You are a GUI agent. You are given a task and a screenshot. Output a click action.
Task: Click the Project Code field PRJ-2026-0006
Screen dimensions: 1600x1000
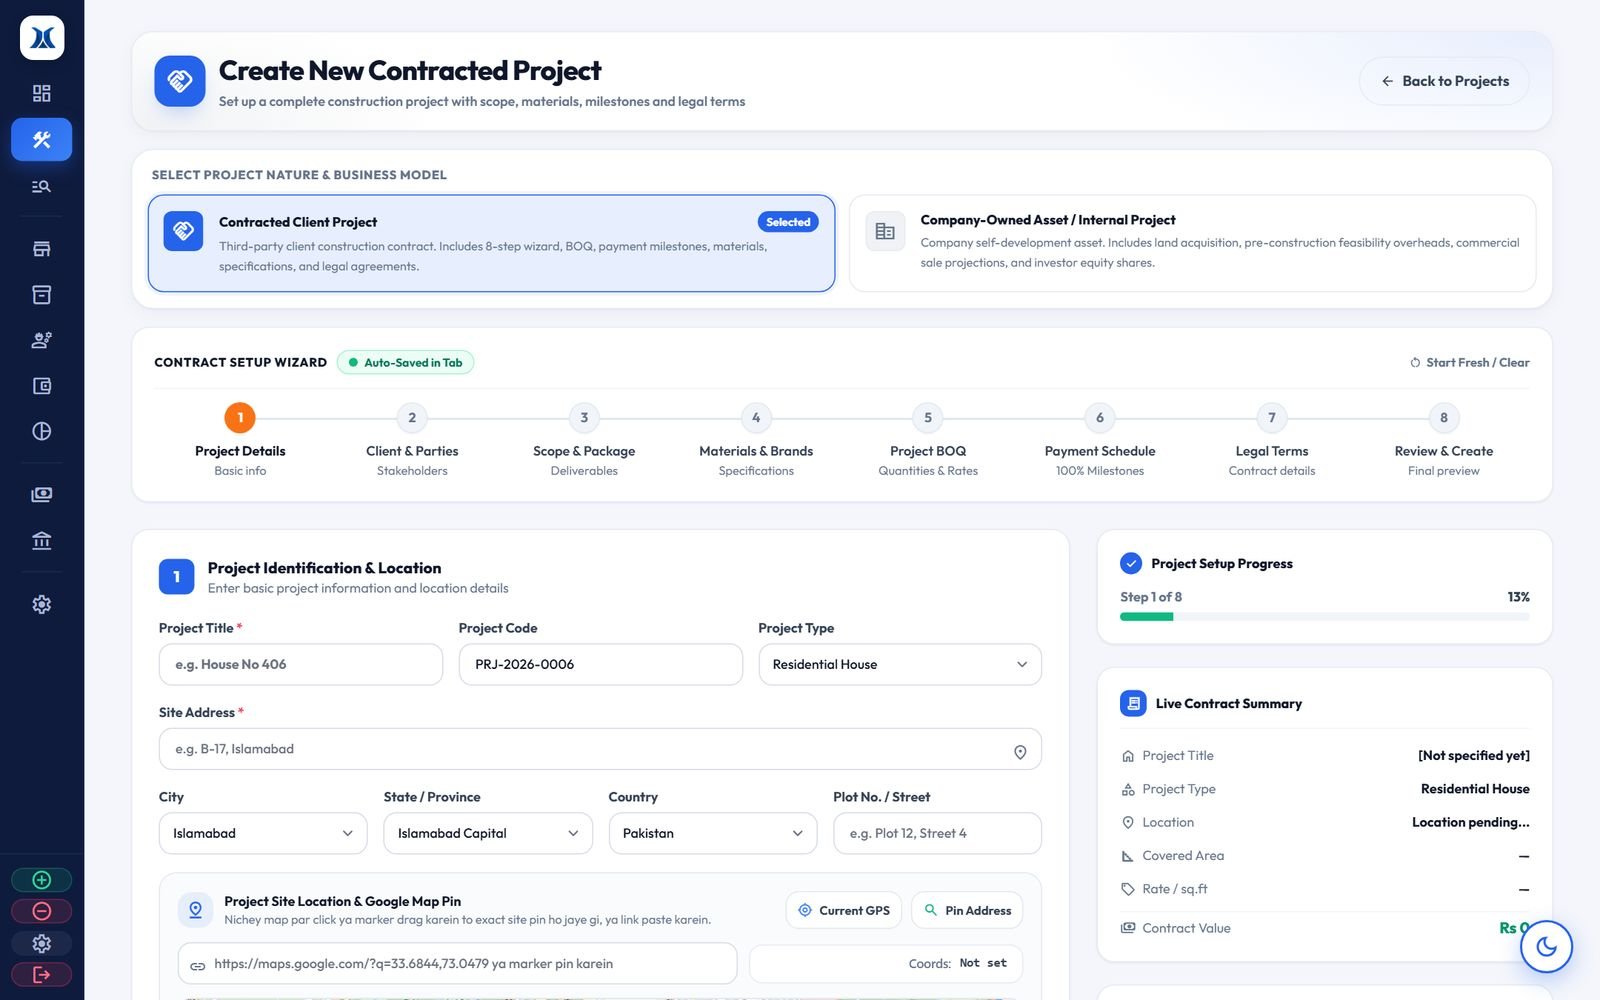(x=600, y=664)
